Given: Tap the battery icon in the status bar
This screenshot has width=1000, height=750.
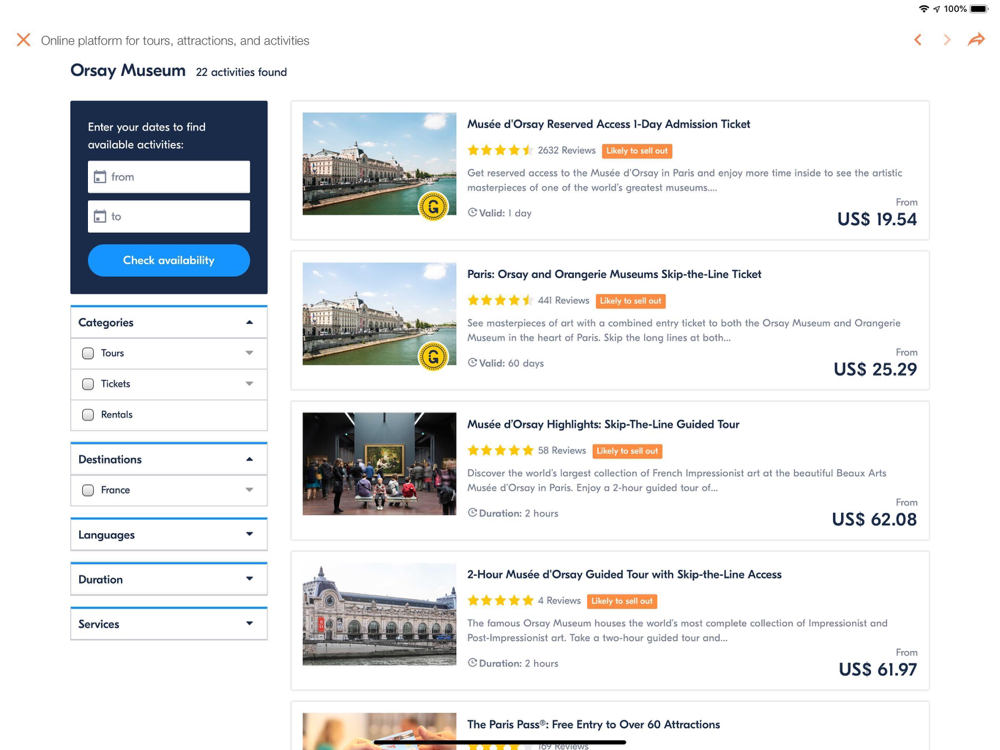Looking at the screenshot, I should tap(980, 9).
